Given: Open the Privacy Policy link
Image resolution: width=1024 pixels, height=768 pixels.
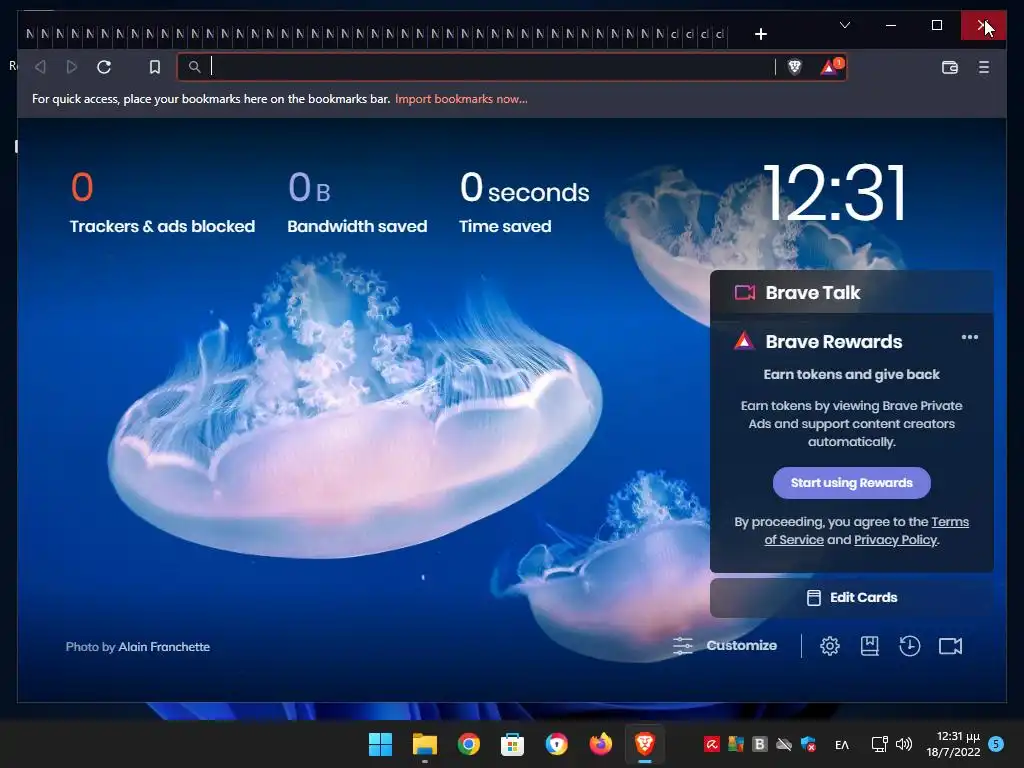Looking at the screenshot, I should (895, 540).
